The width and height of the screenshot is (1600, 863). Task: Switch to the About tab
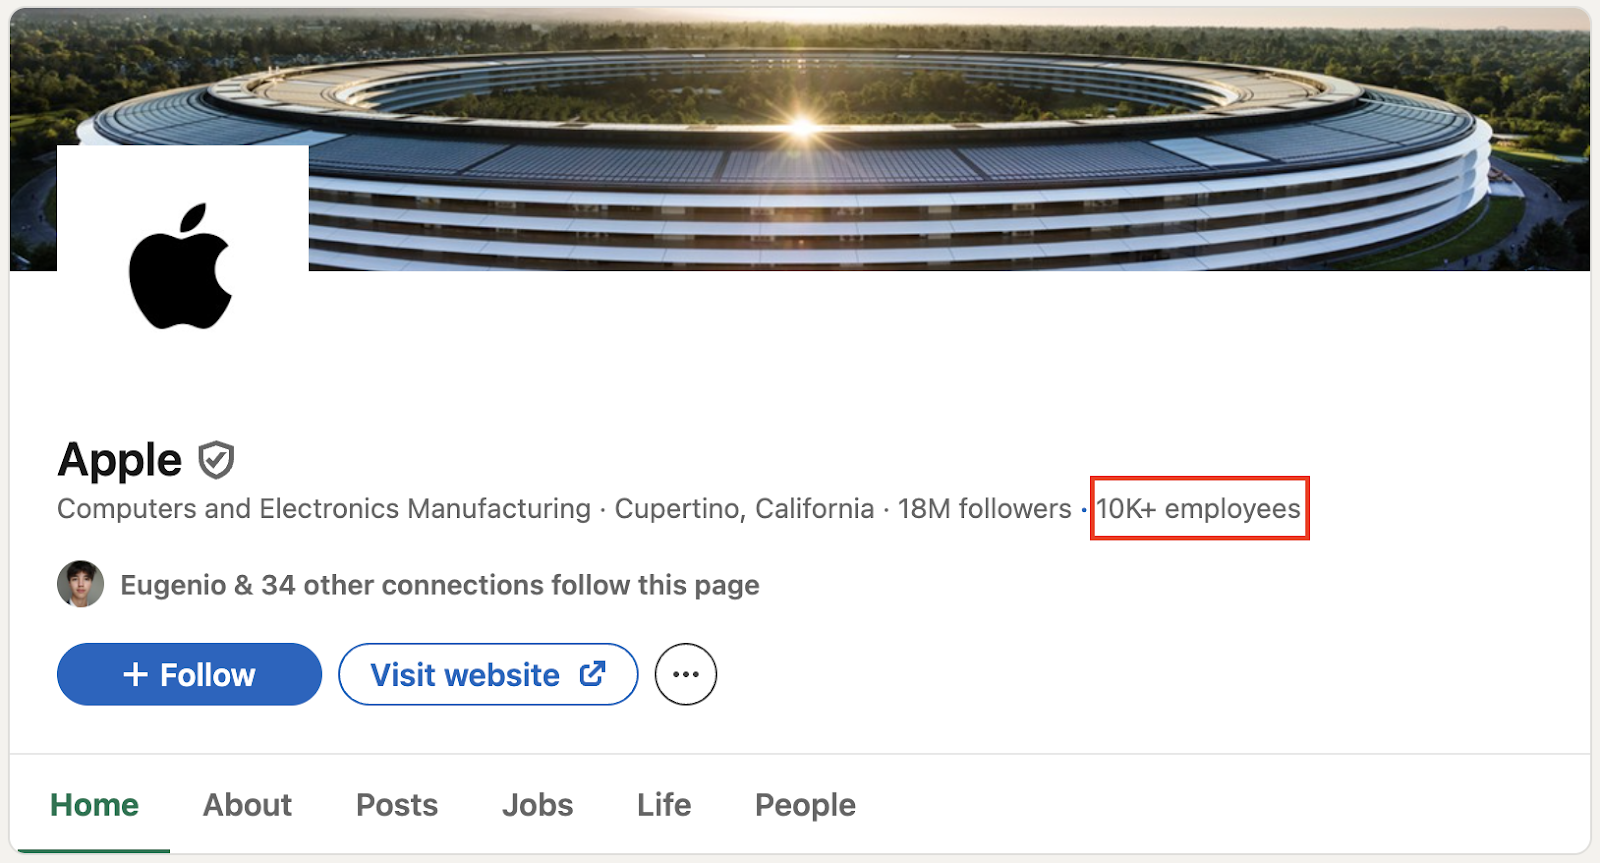point(247,805)
